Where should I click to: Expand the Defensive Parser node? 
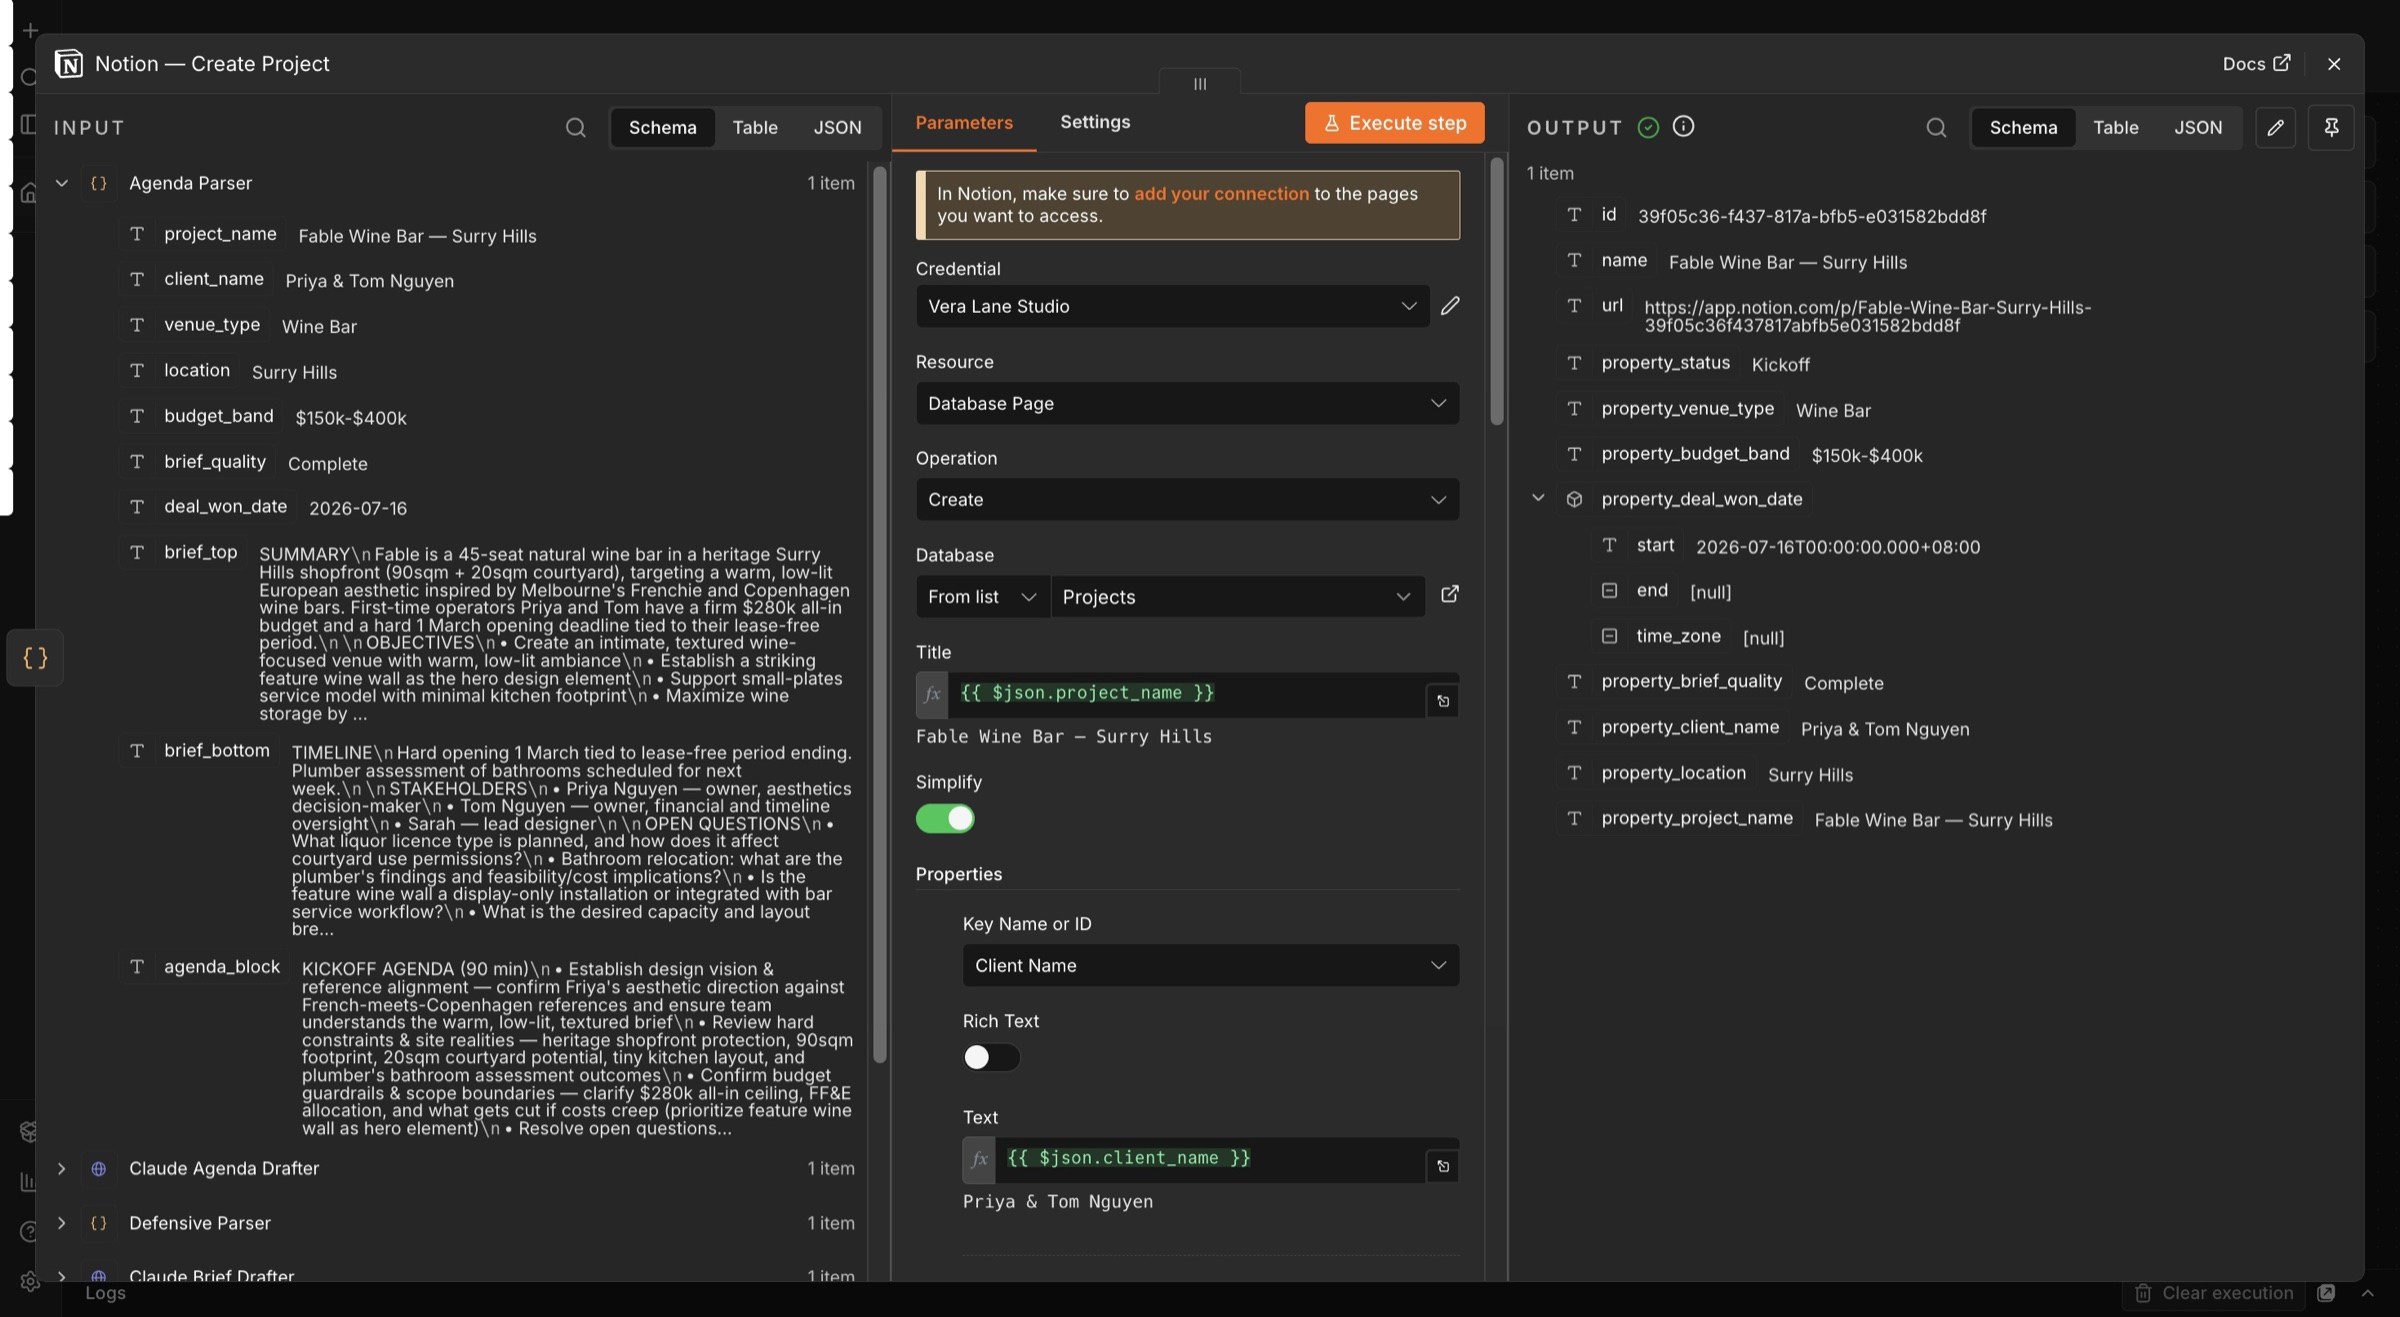click(61, 1223)
